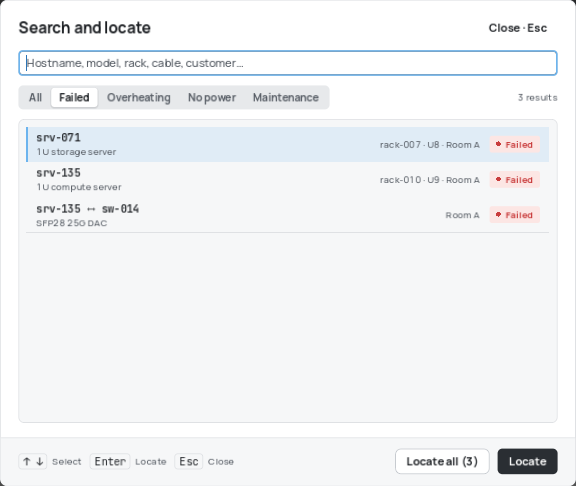Select the srv-135 compute server result
576x486 pixels.
point(288,180)
